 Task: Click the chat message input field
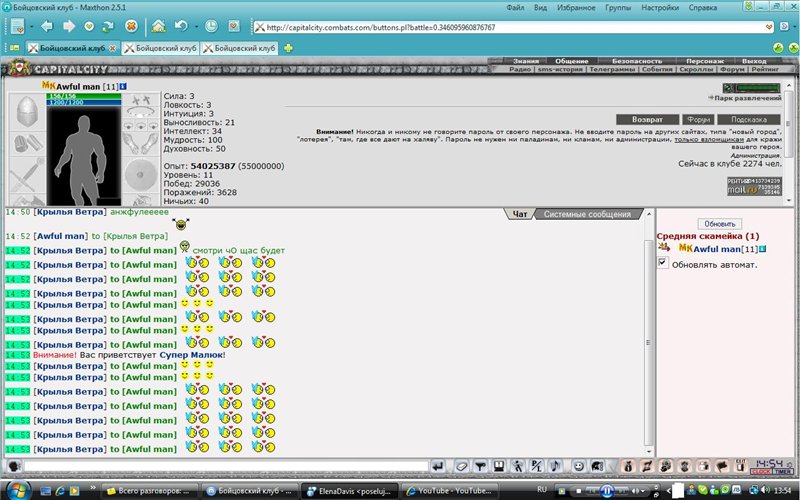point(226,466)
